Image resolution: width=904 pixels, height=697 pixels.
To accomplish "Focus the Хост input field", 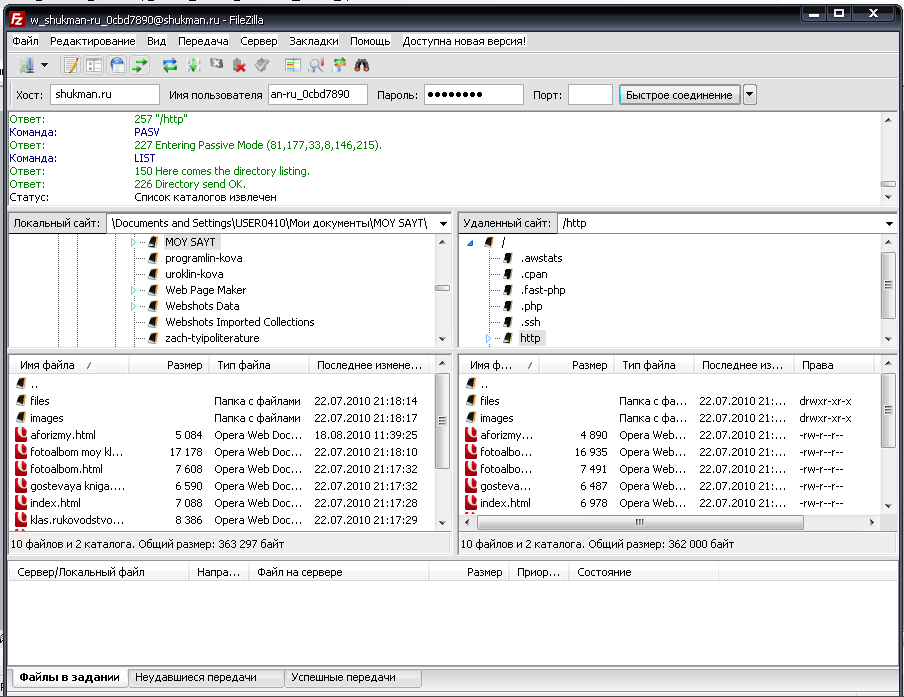I will point(104,95).
